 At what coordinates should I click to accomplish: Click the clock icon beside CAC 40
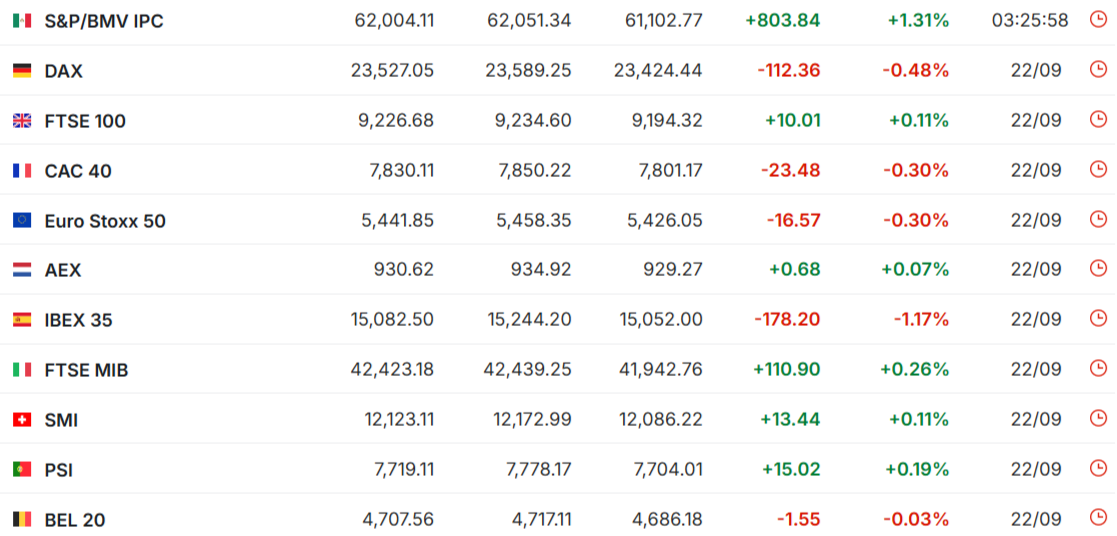tap(1098, 169)
